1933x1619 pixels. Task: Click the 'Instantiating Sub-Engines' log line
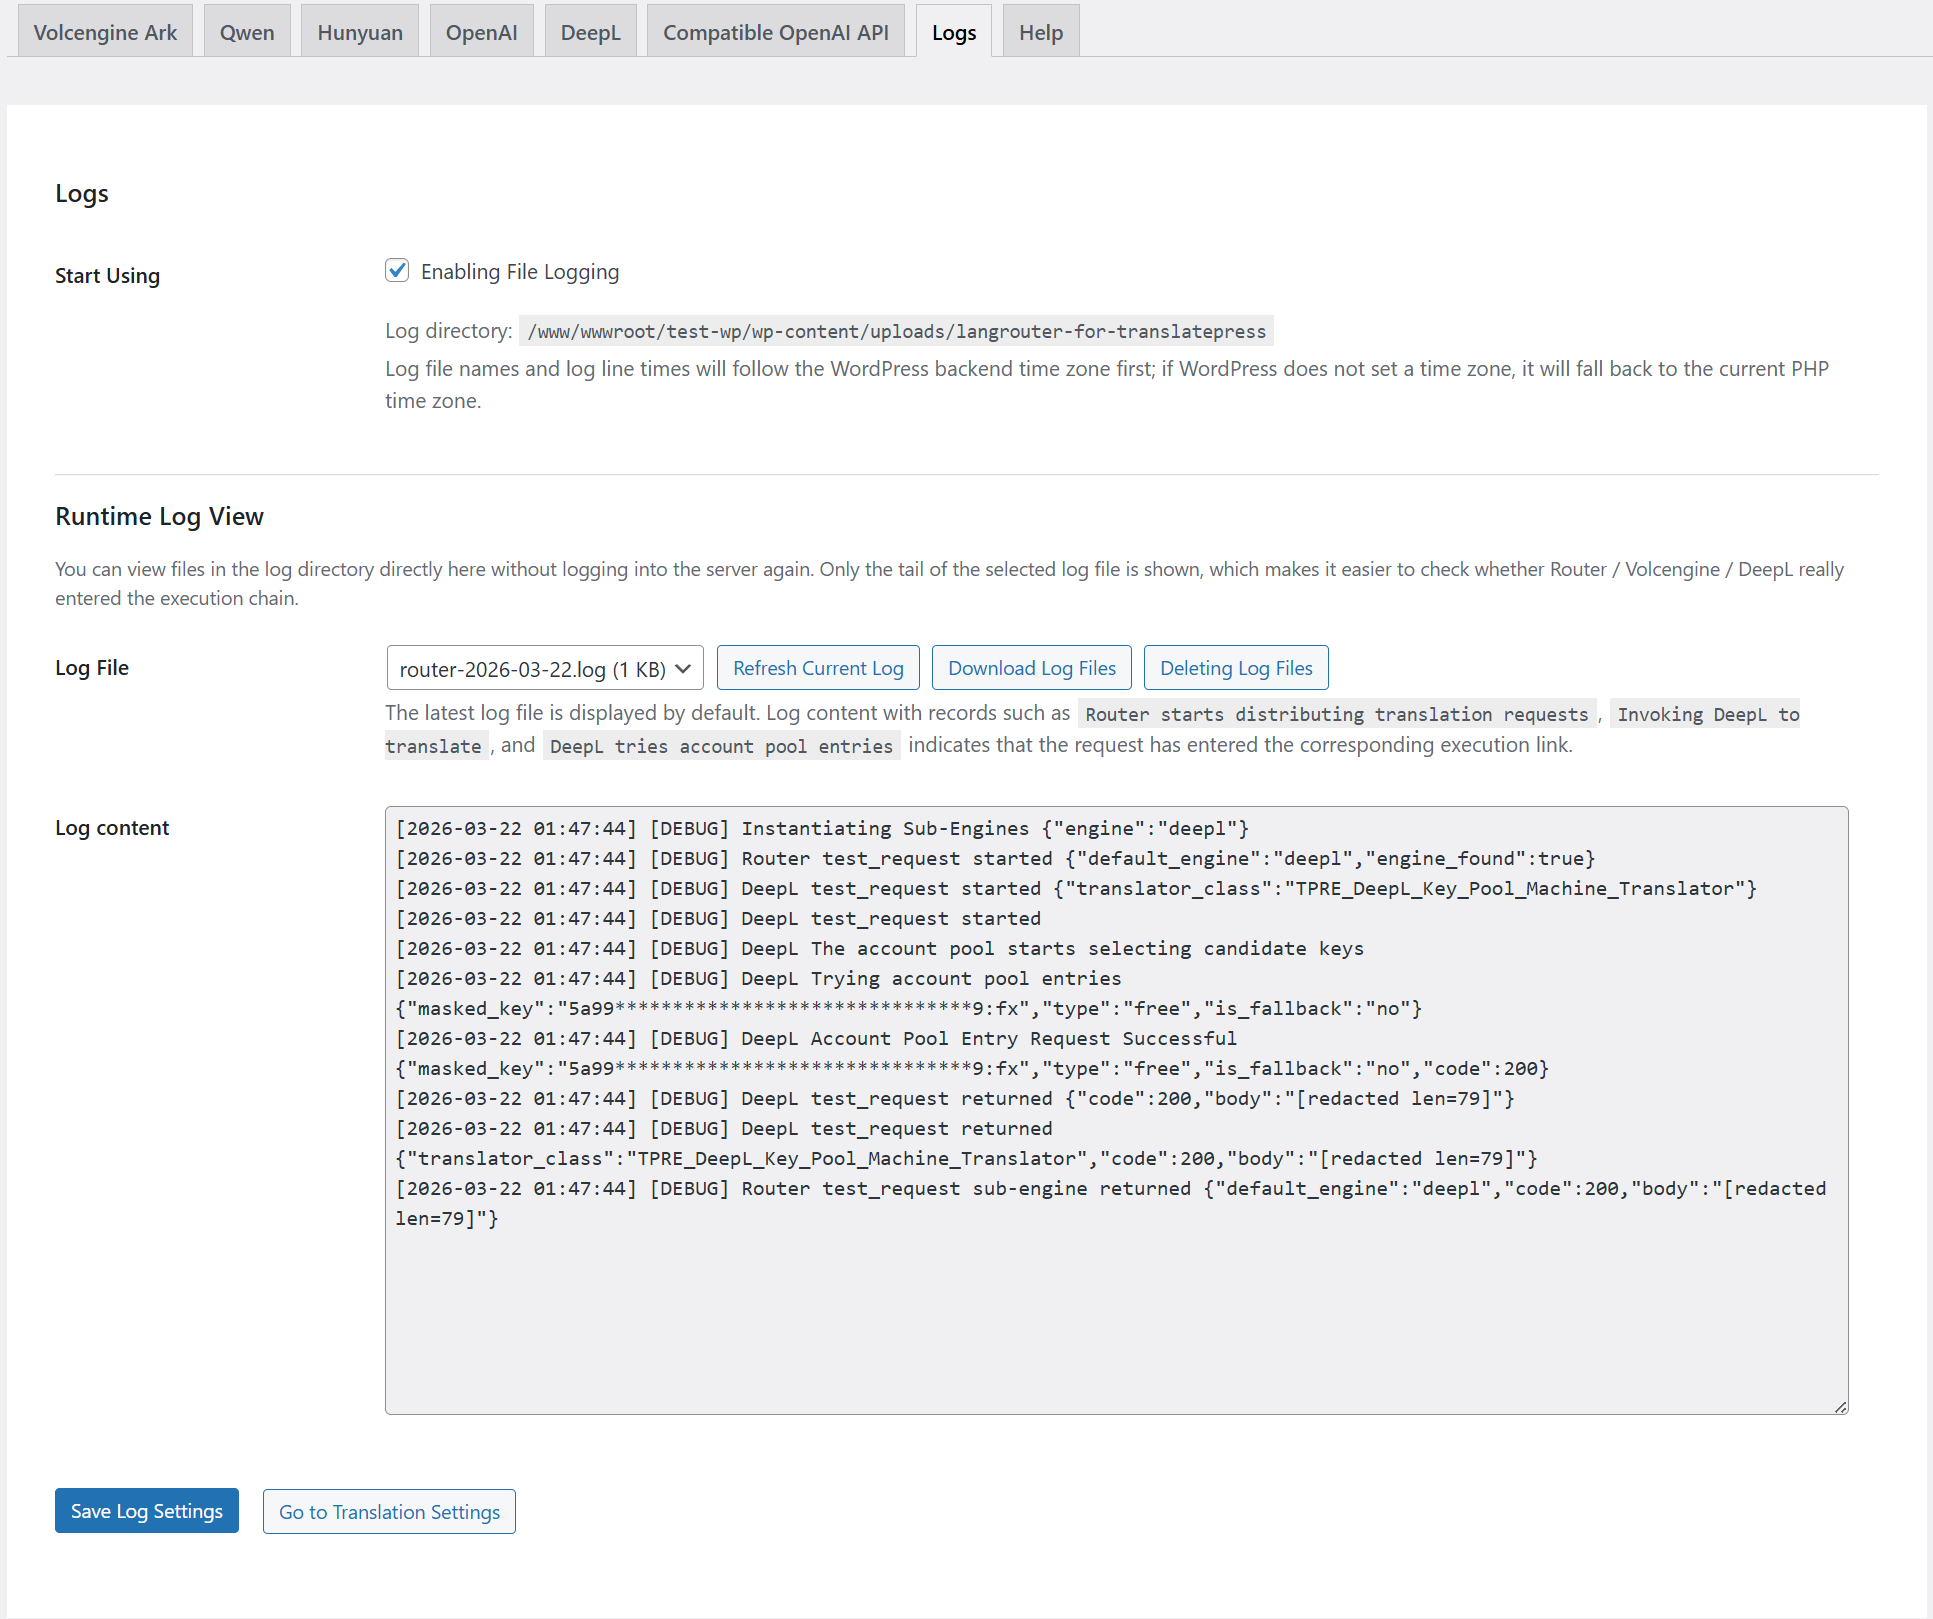822,828
